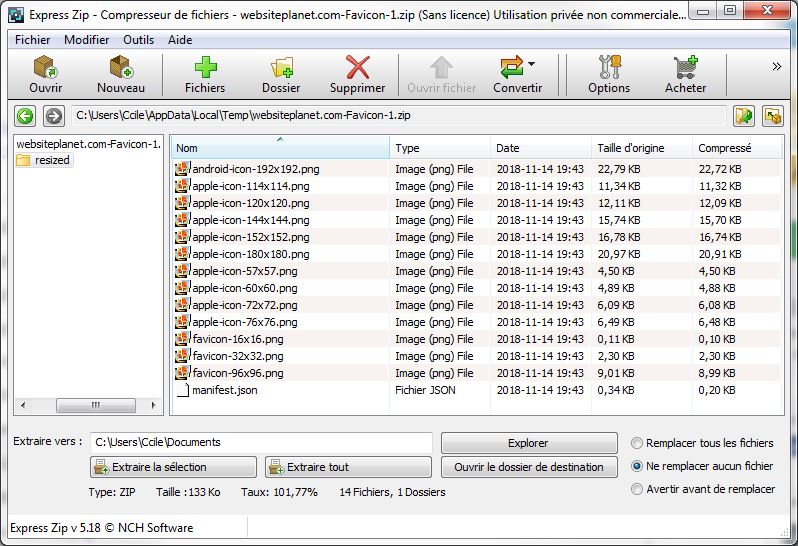The image size is (798, 546).
Task: Select 'Remplacer tous les fichiers' radio button
Action: tap(637, 443)
